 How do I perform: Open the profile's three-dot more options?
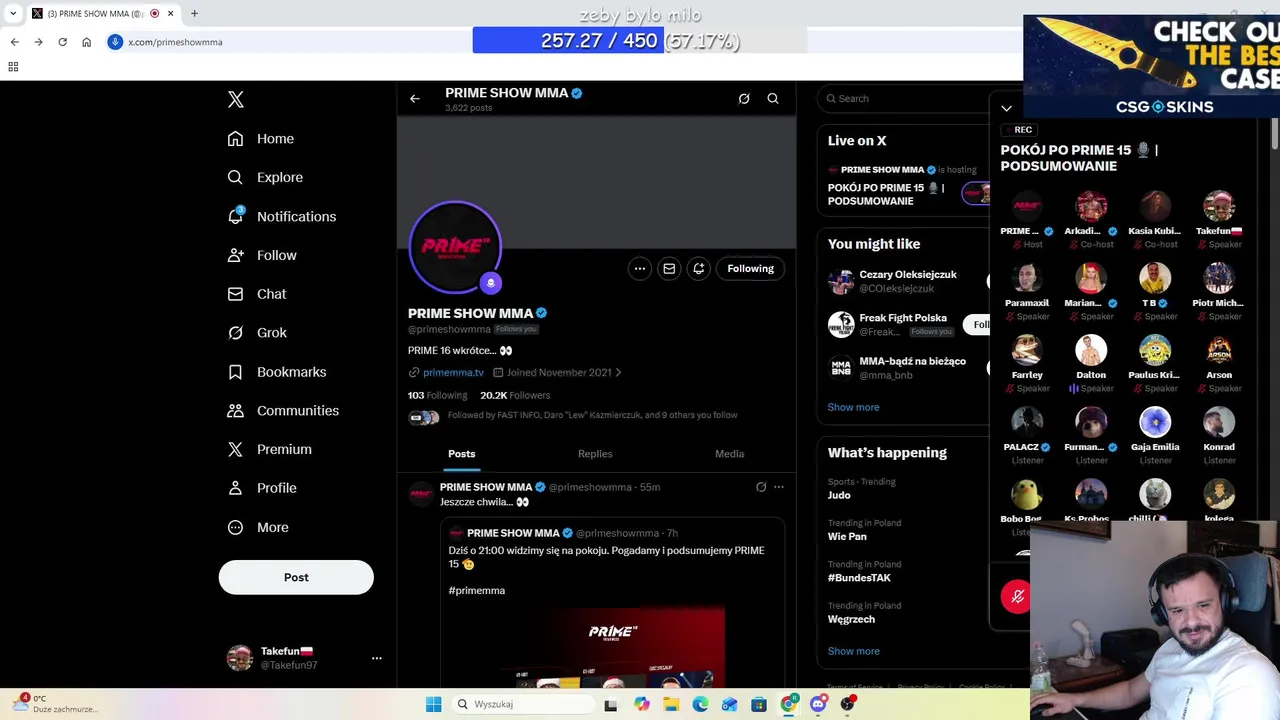tap(640, 268)
